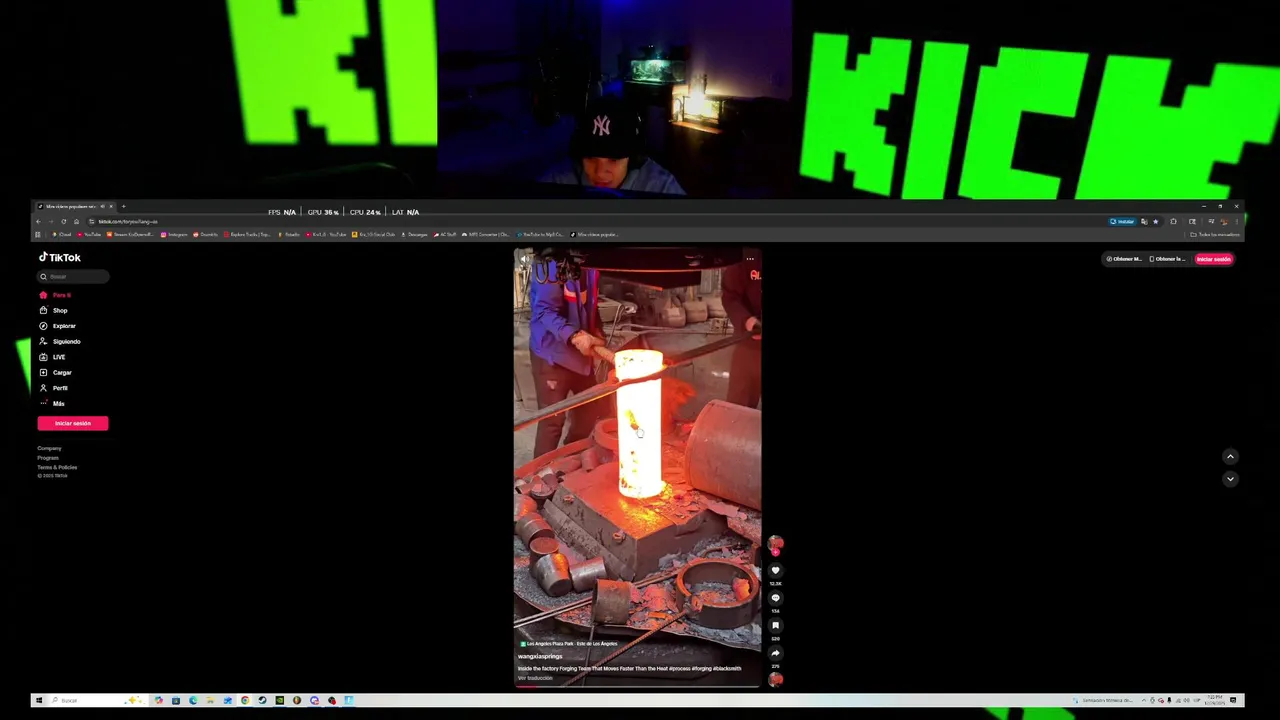Open the Windows Start menu

tap(39, 700)
